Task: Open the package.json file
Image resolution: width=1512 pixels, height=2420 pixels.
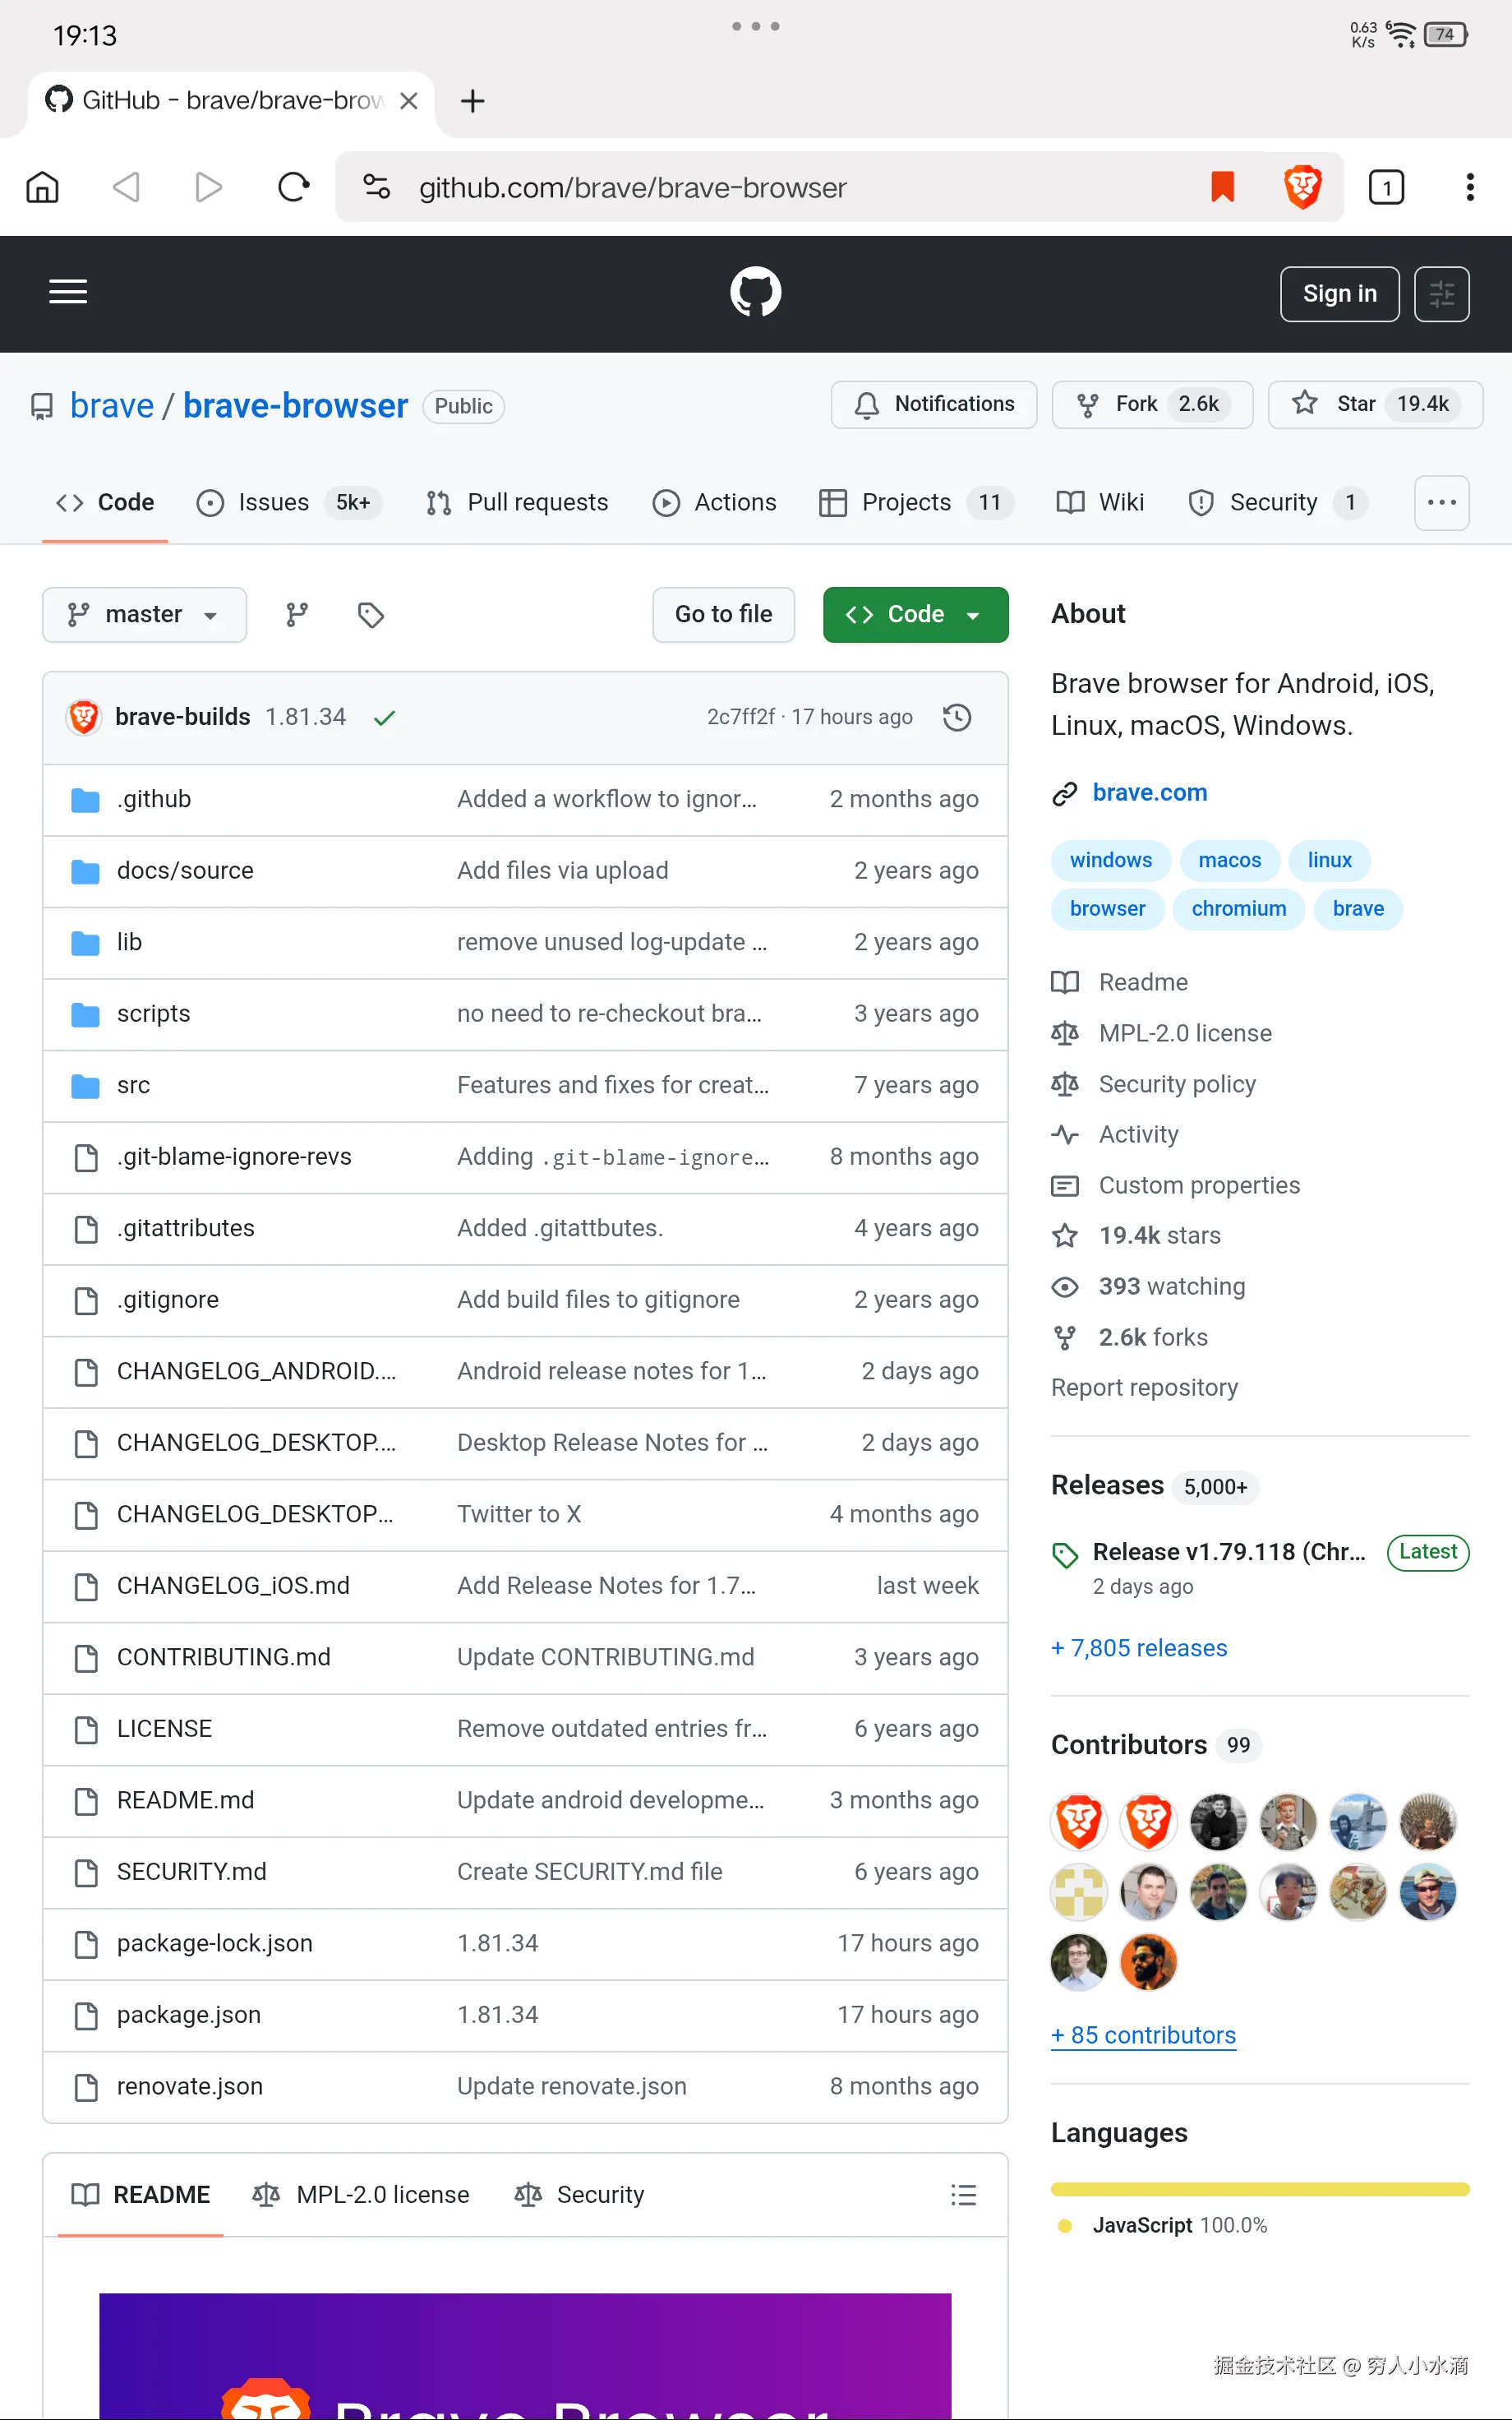Action: coord(188,2014)
